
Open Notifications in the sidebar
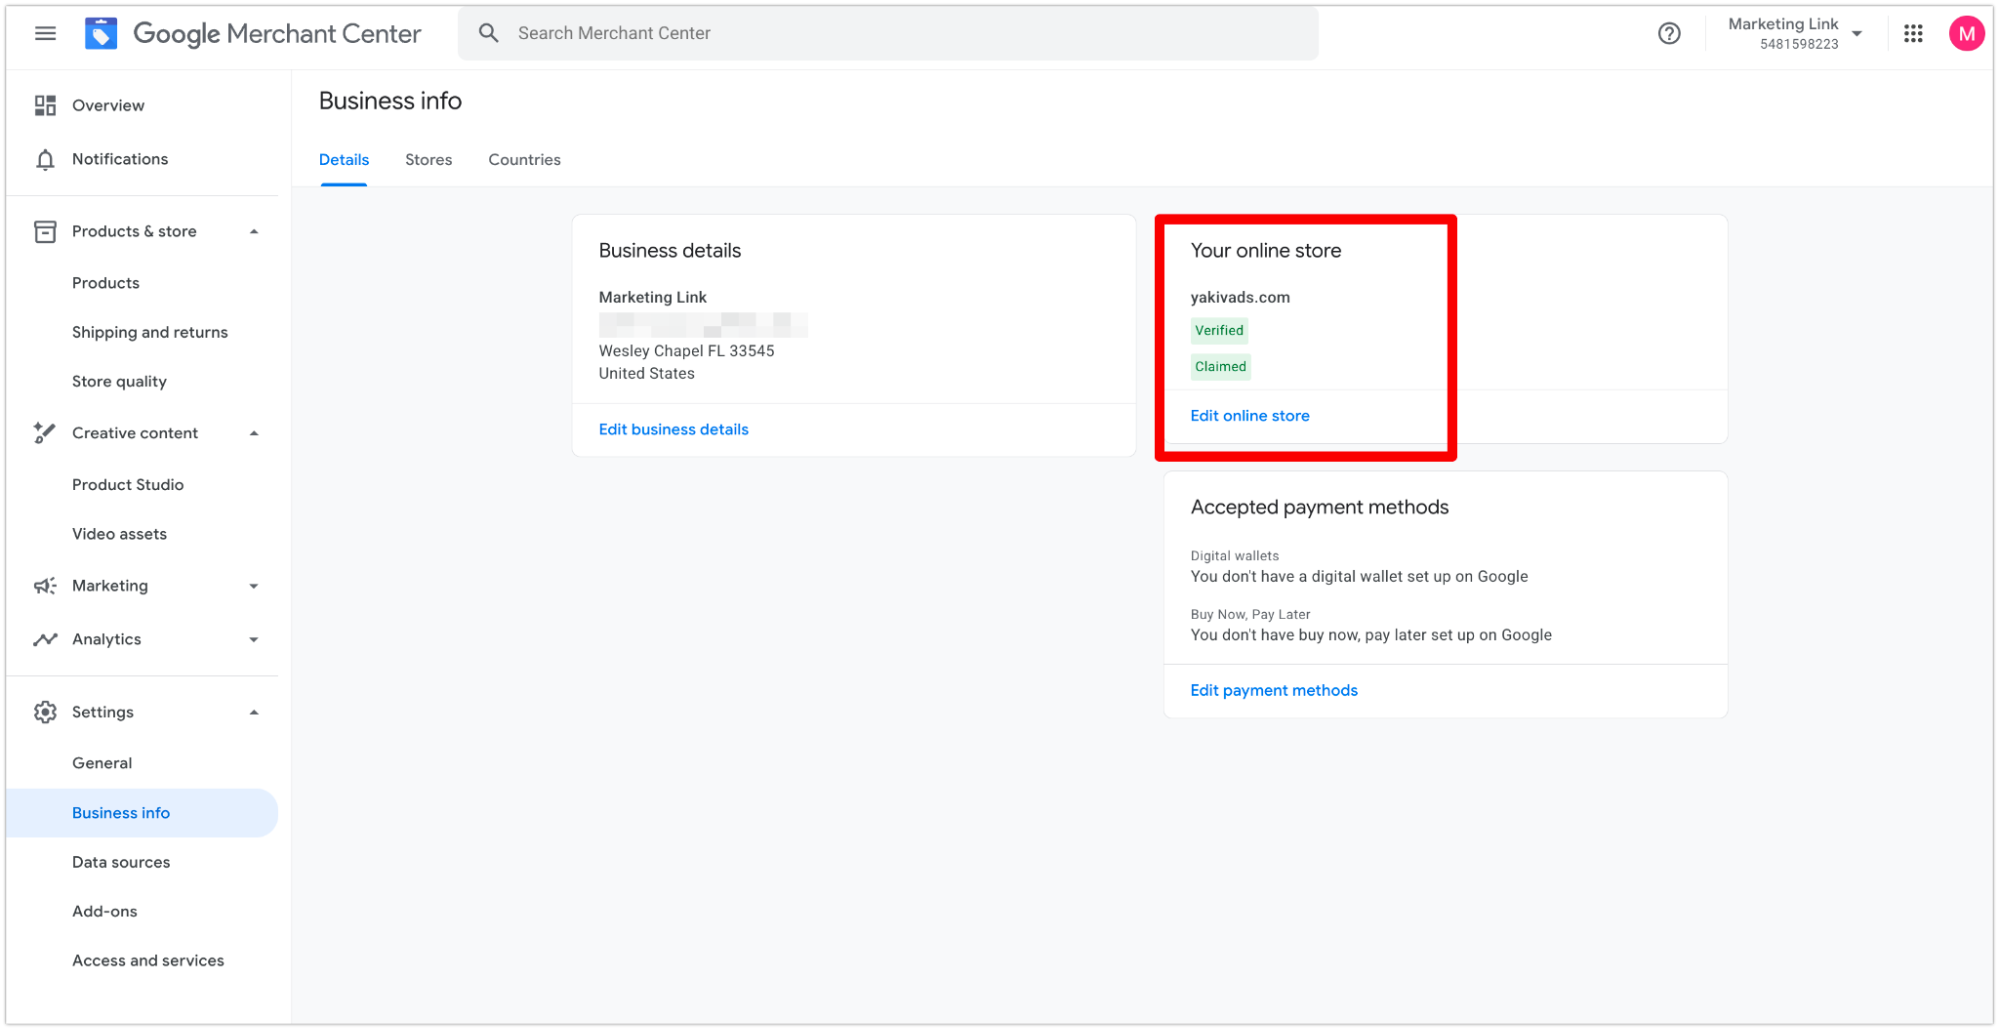[x=120, y=159]
